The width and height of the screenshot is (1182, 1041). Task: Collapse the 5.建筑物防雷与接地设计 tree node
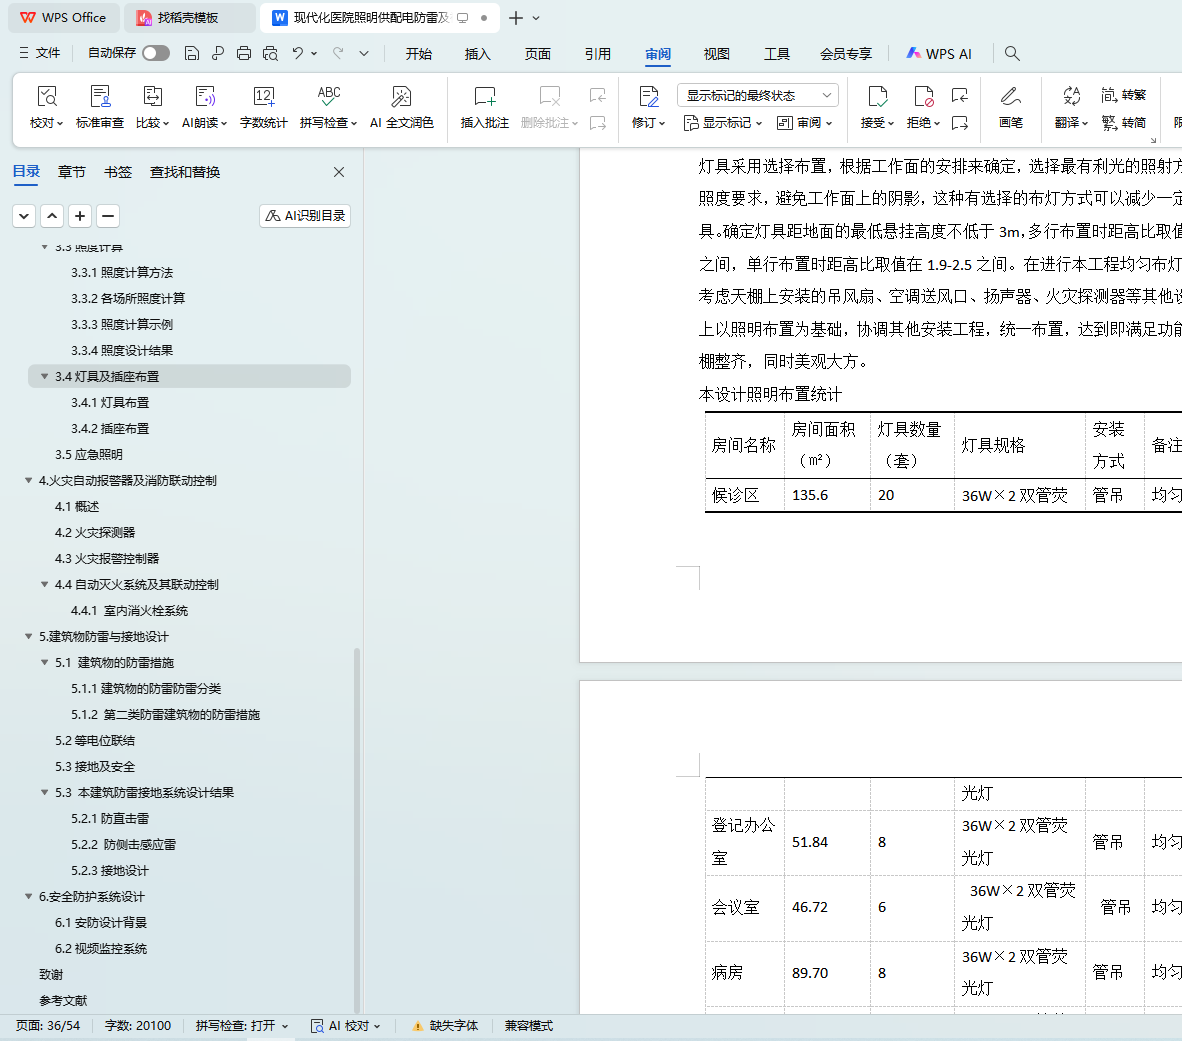point(28,637)
